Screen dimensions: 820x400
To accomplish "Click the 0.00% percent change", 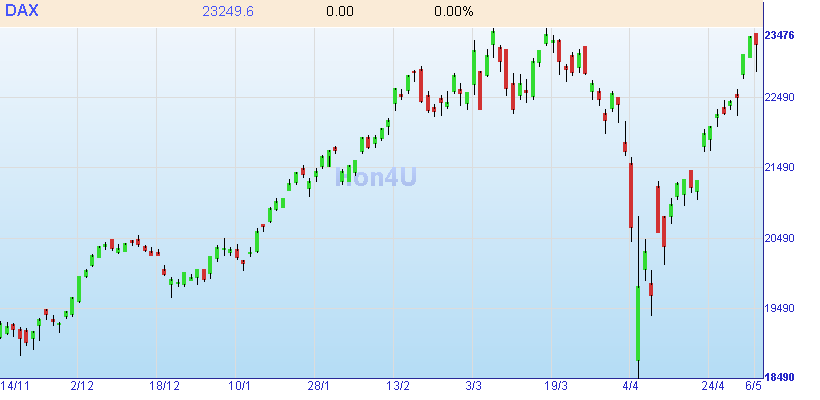I will click(454, 12).
